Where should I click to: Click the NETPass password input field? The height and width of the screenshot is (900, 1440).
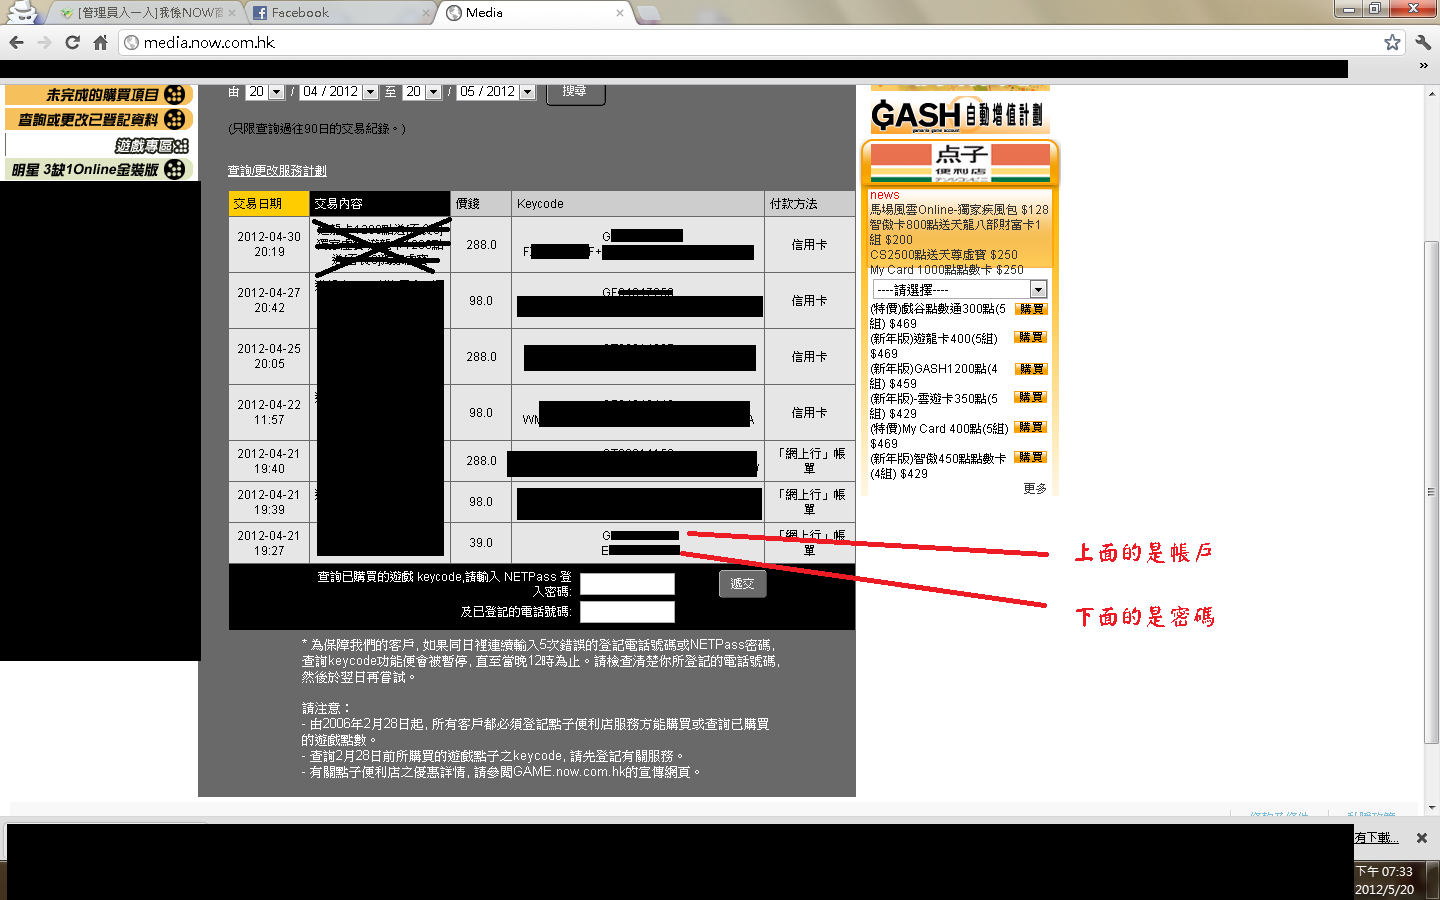click(627, 584)
